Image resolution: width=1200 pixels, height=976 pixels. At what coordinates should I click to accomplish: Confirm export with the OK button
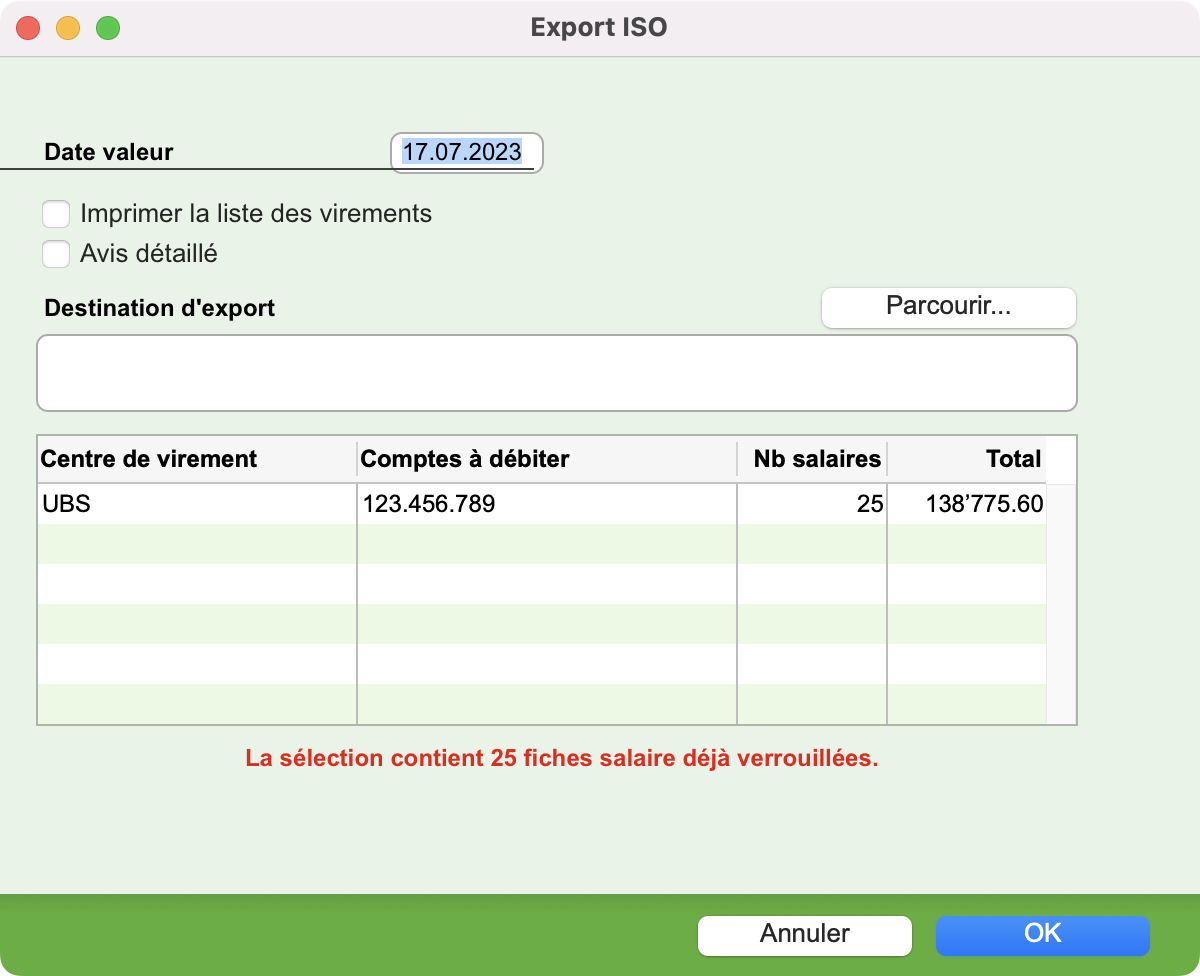1042,935
